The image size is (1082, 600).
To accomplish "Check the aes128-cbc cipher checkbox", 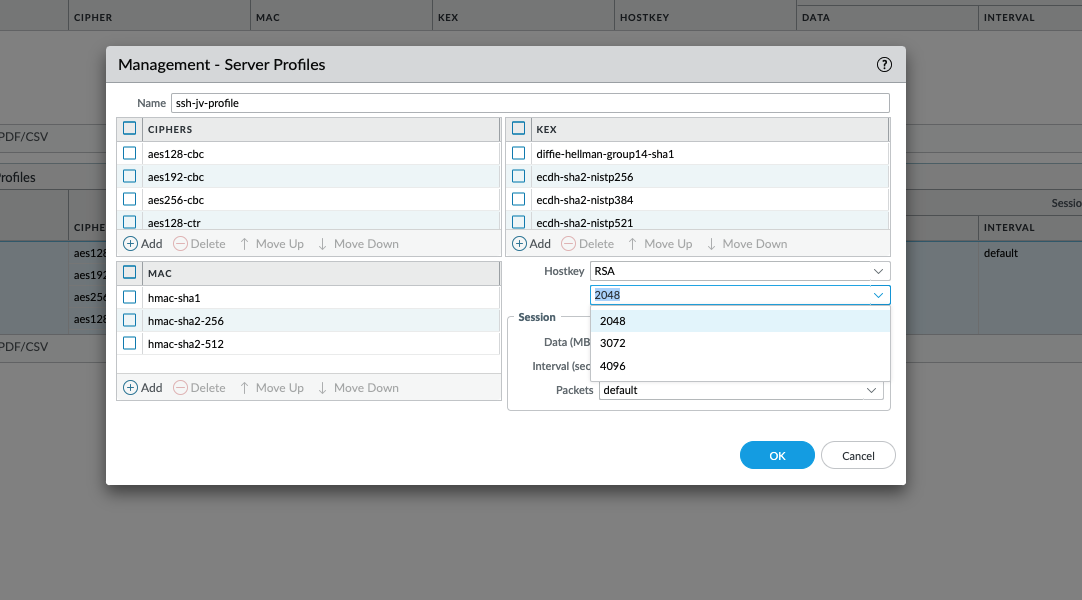I will [130, 154].
